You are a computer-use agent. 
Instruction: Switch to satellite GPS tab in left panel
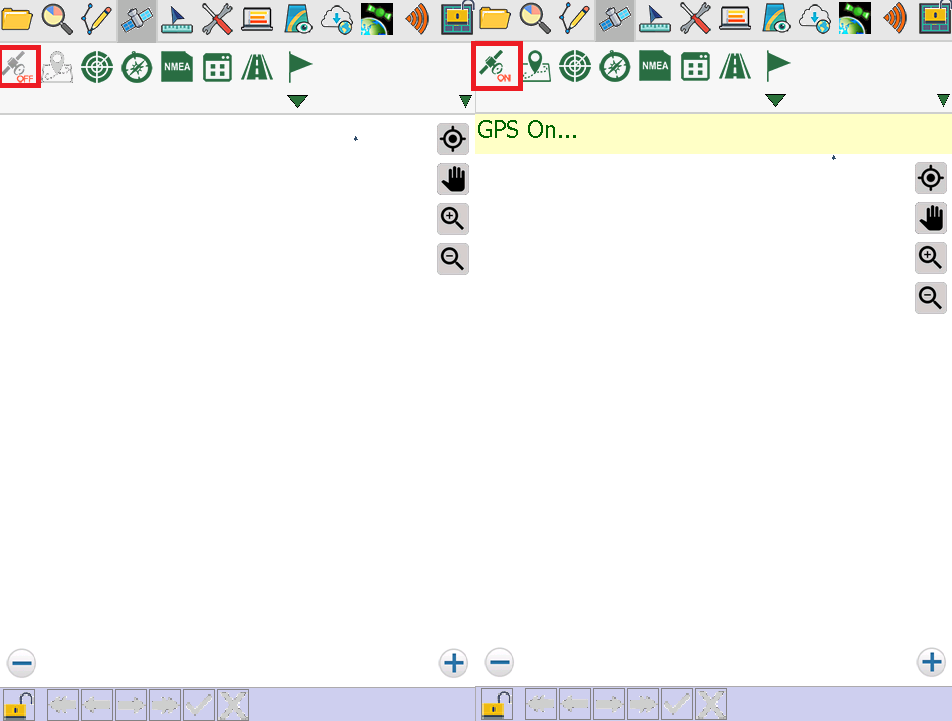(x=137, y=19)
